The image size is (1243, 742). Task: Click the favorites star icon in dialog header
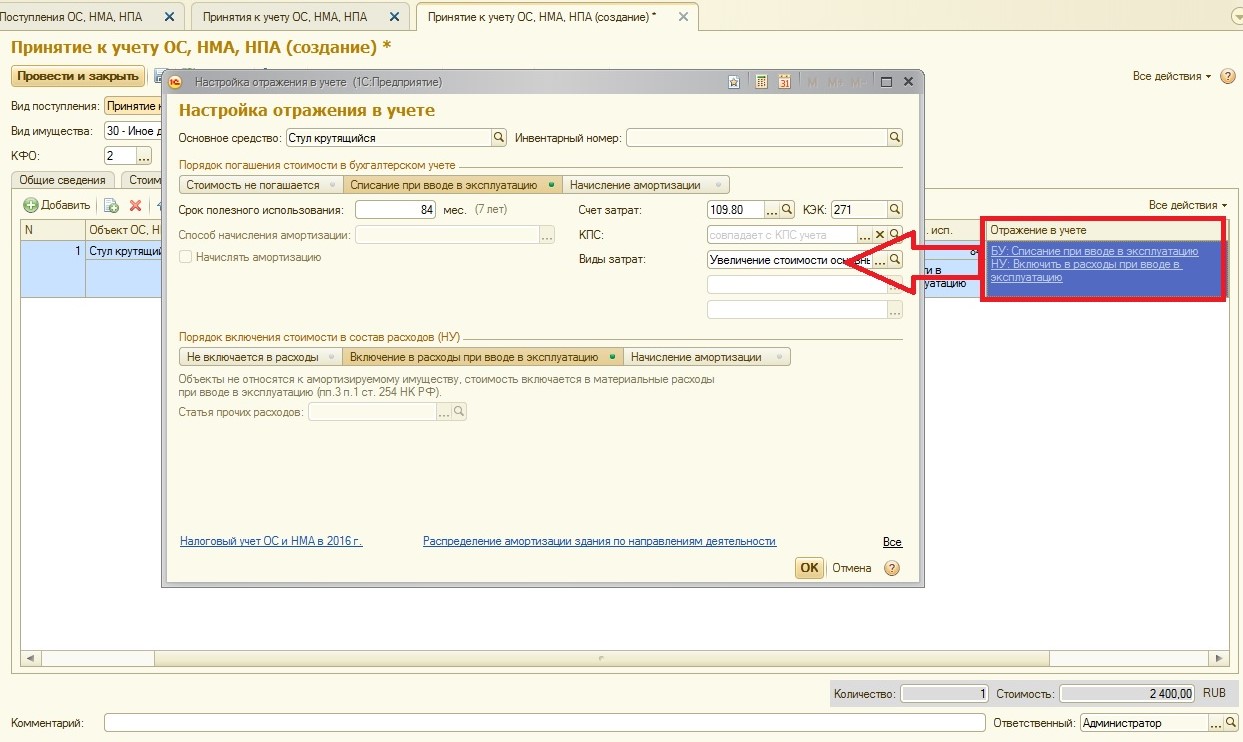click(734, 82)
